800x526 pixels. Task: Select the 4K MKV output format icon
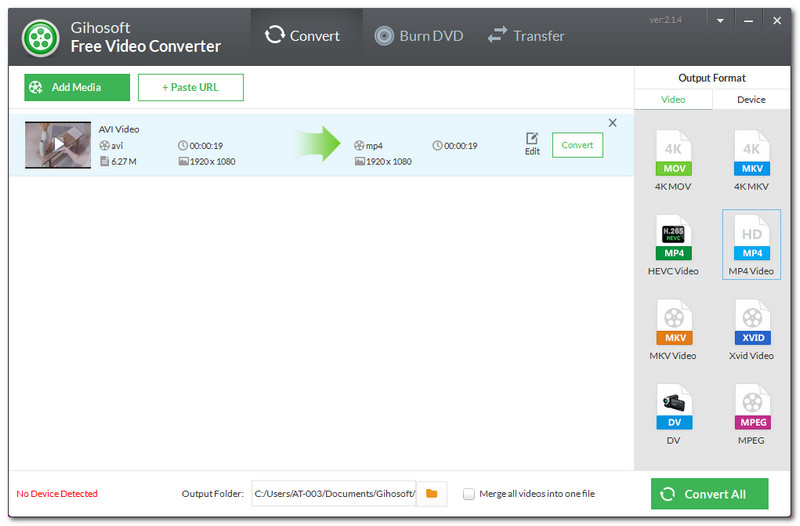pyautogui.click(x=751, y=153)
